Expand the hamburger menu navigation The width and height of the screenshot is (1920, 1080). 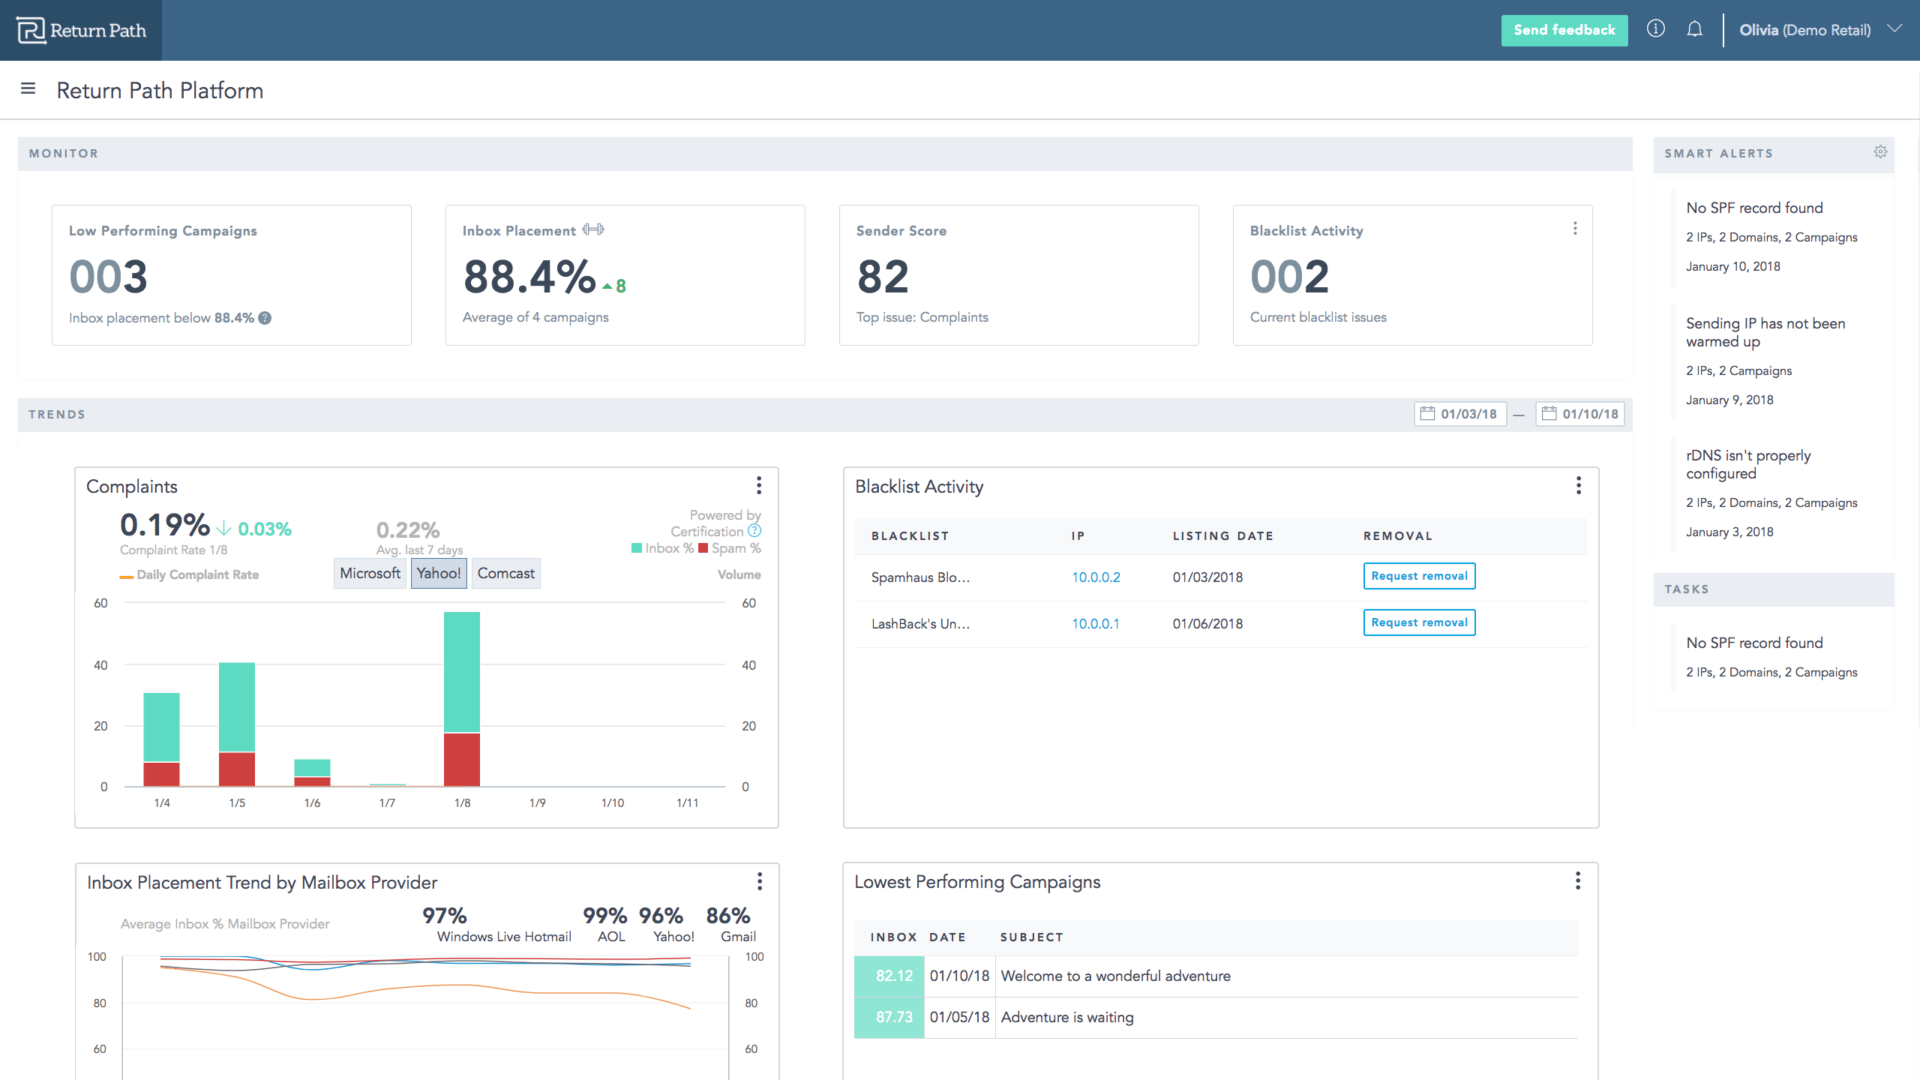click(26, 90)
